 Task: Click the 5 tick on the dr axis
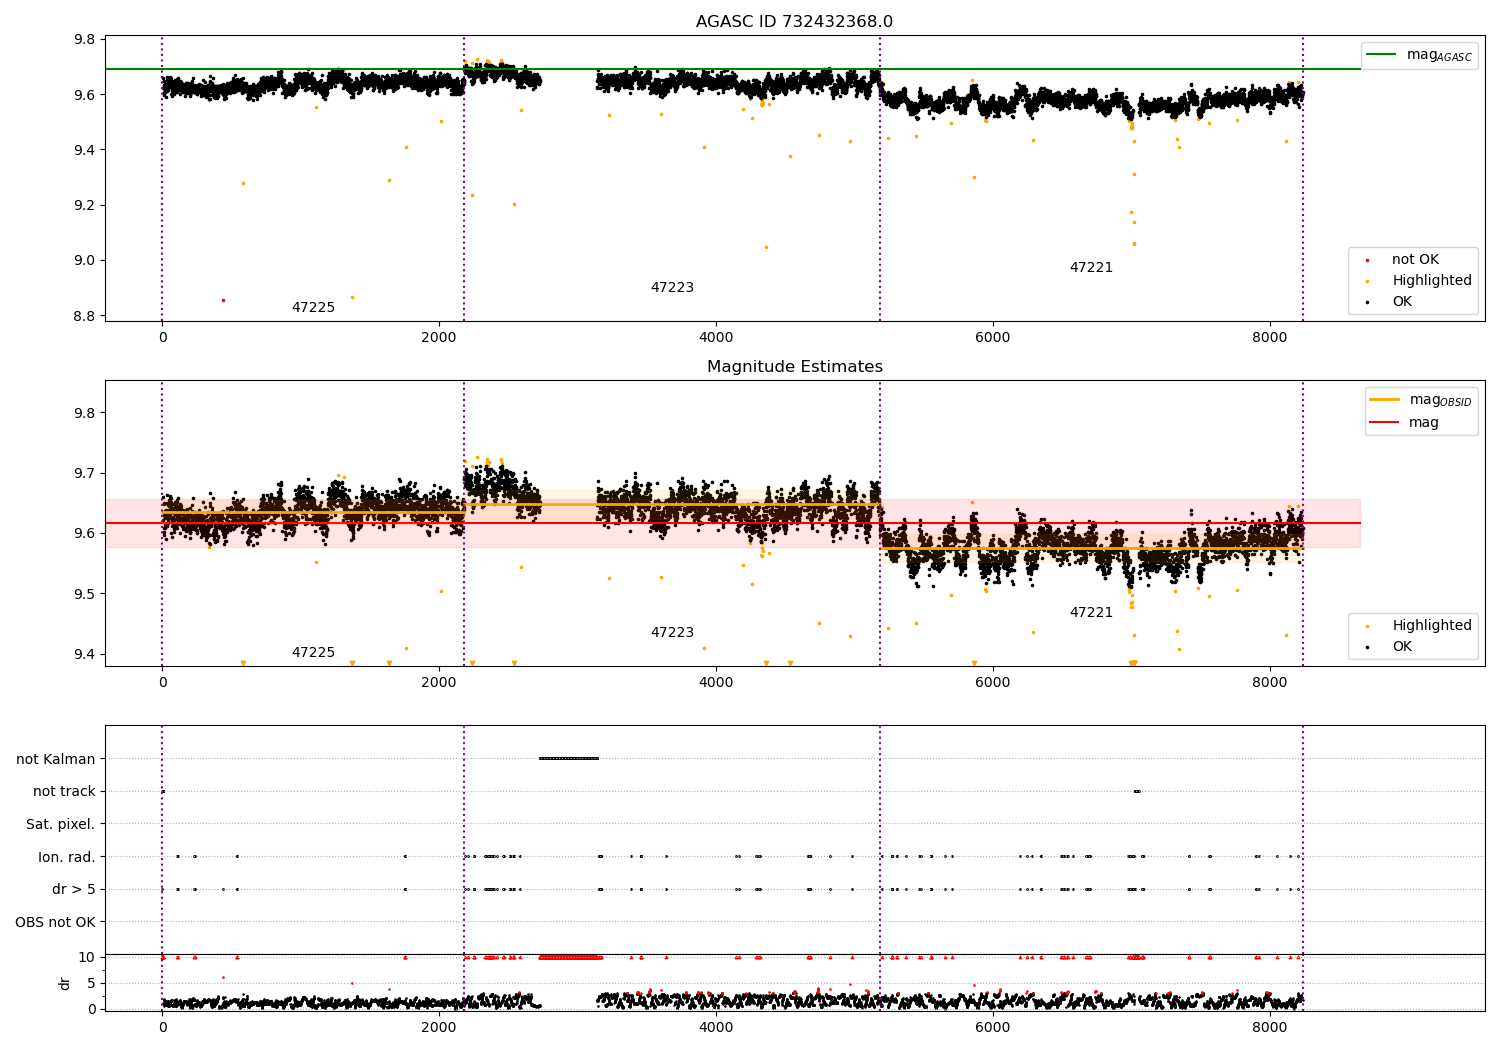tap(91, 983)
